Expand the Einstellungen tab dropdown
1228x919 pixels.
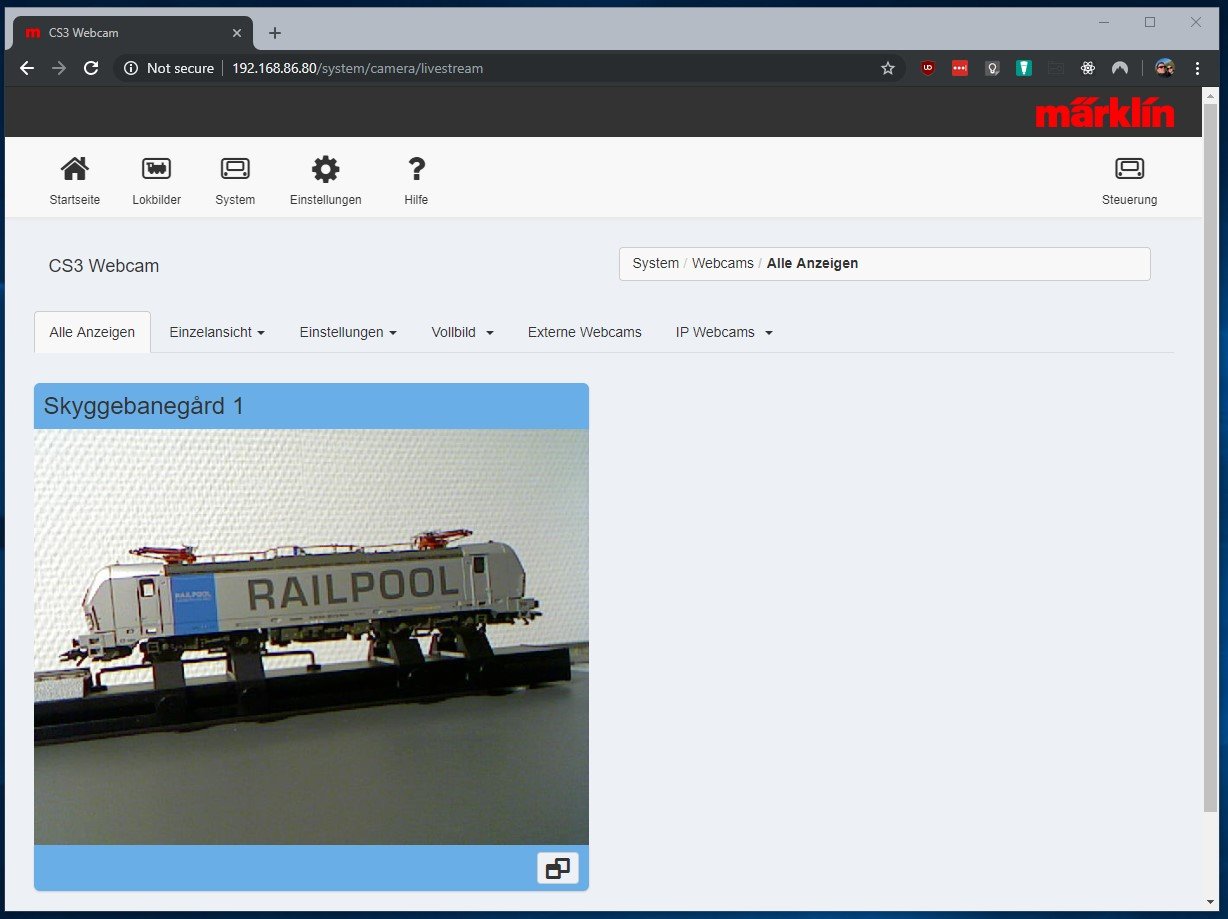[348, 332]
